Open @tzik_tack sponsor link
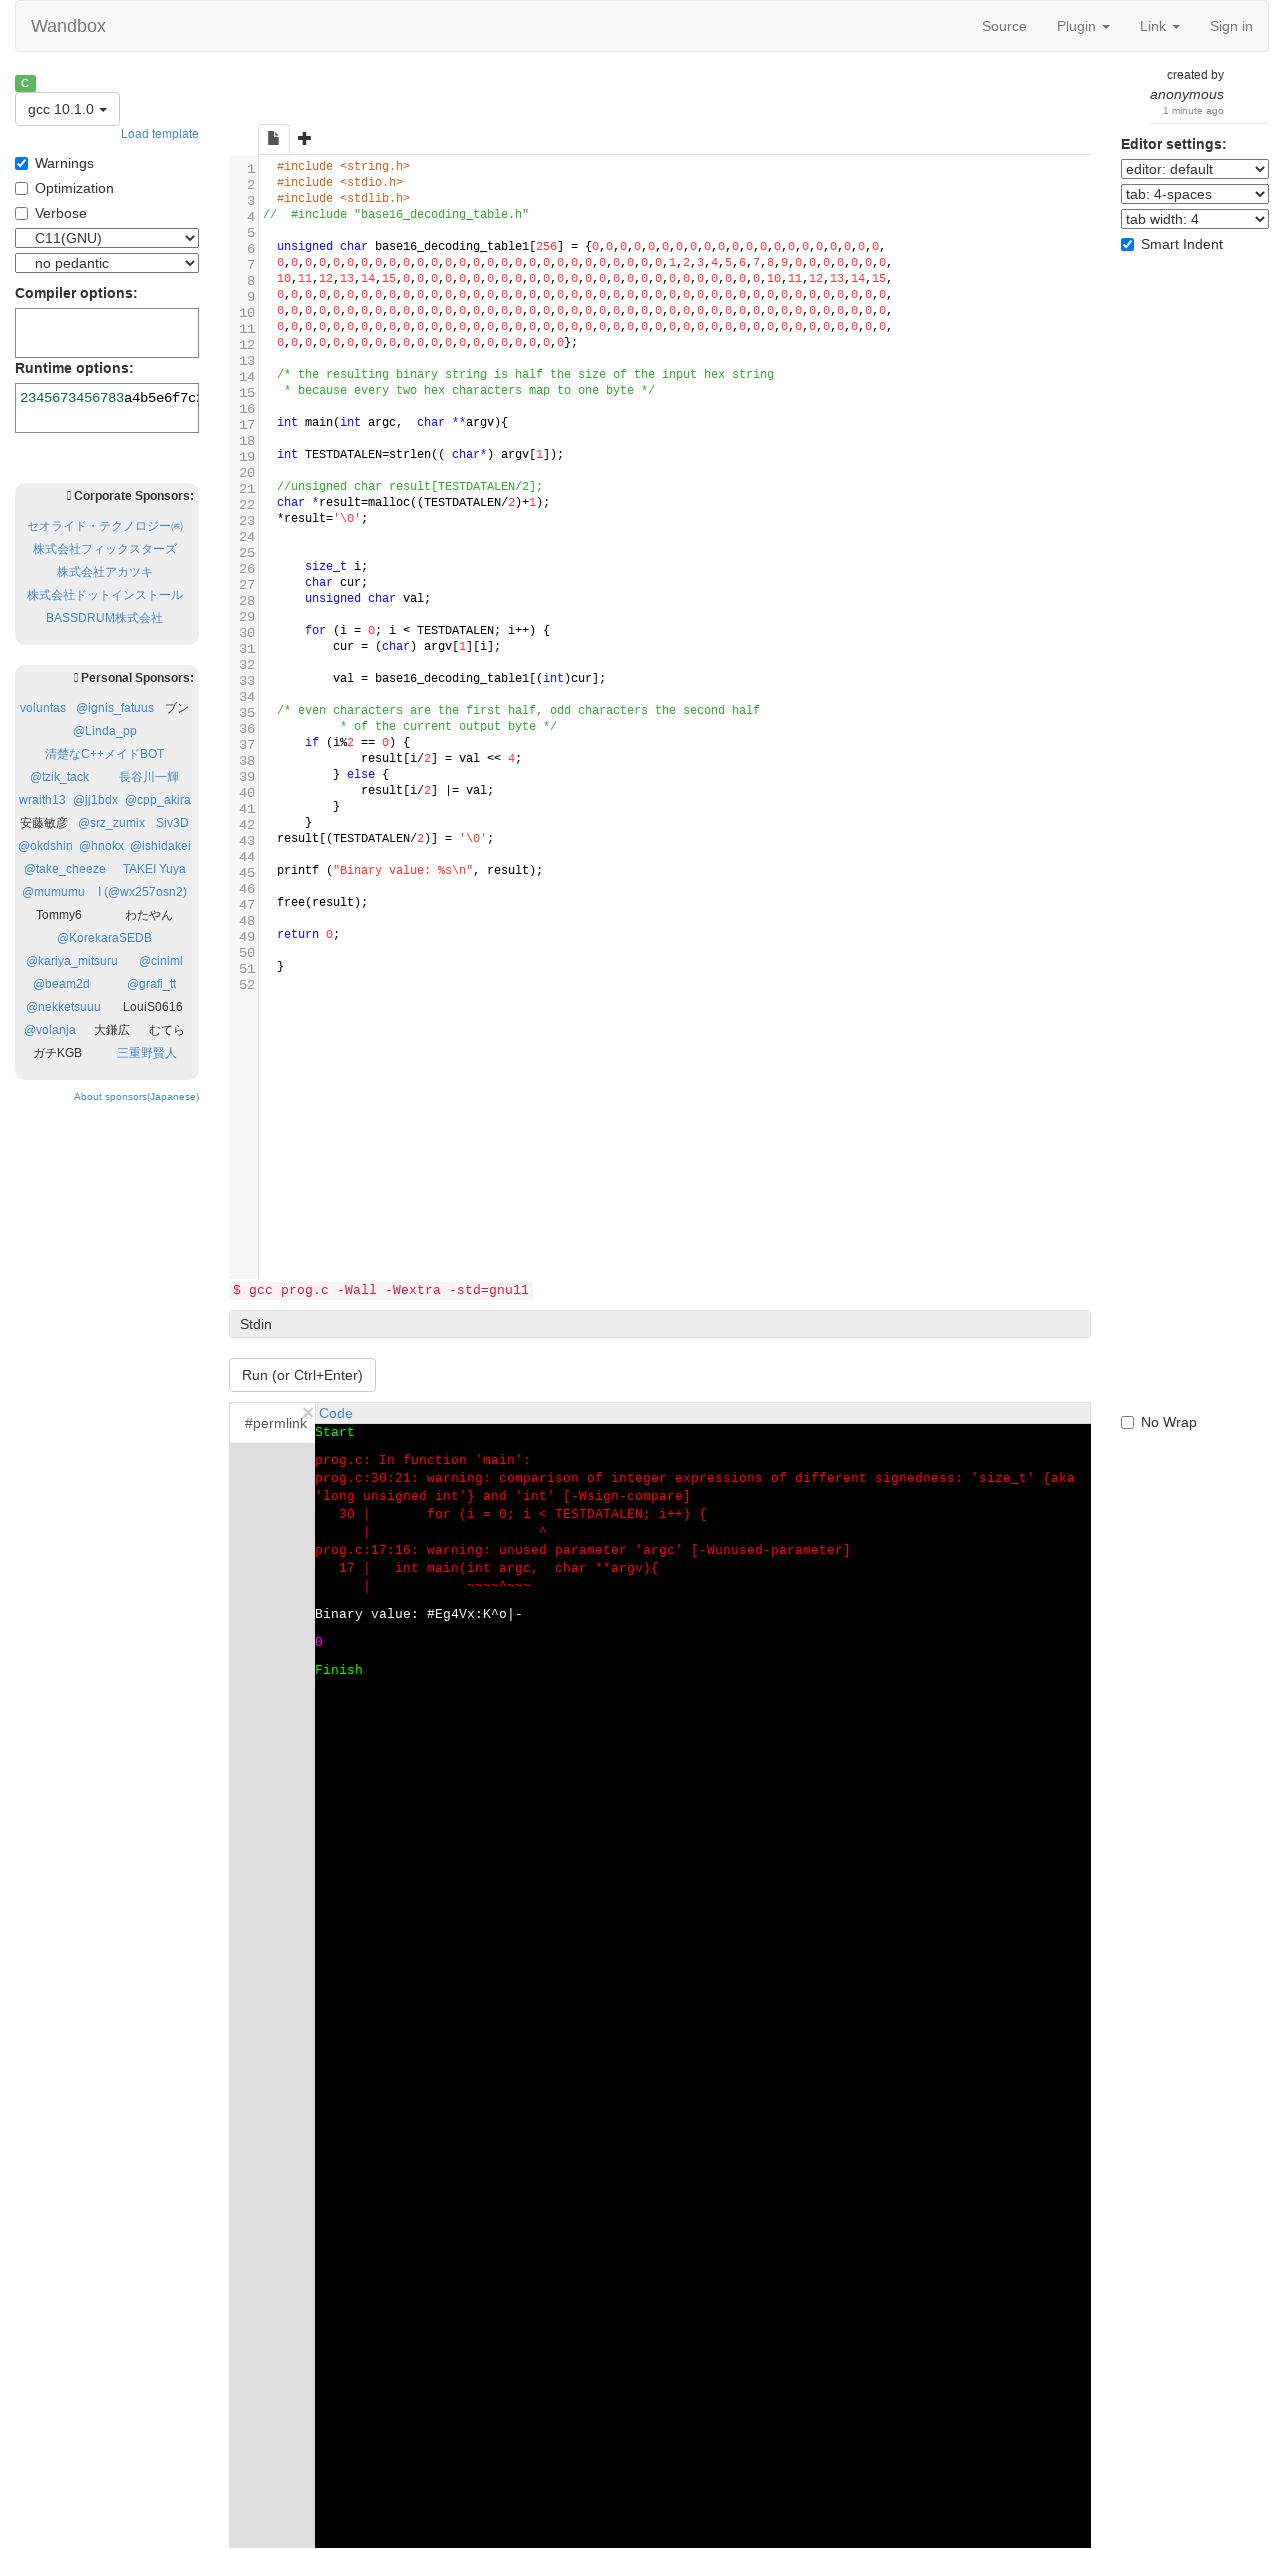 [x=60, y=777]
